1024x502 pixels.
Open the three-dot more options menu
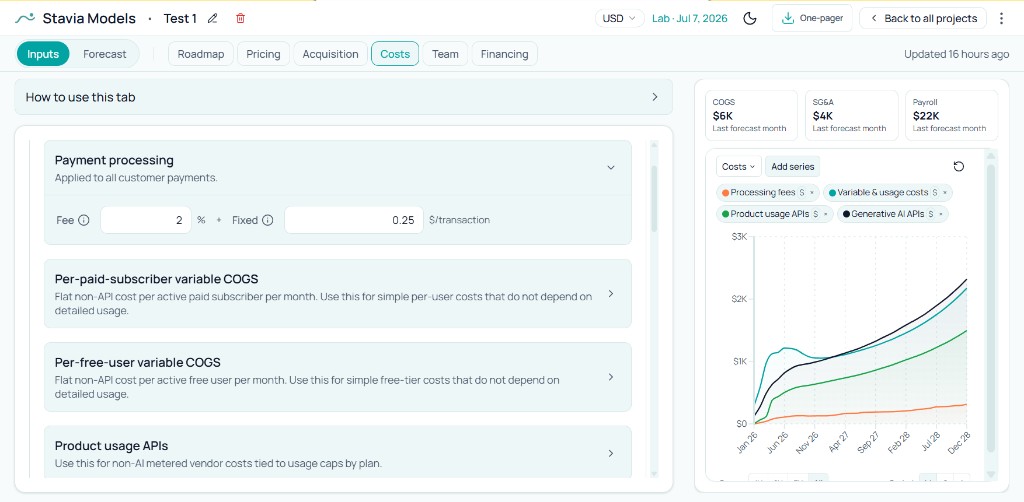(x=1002, y=18)
